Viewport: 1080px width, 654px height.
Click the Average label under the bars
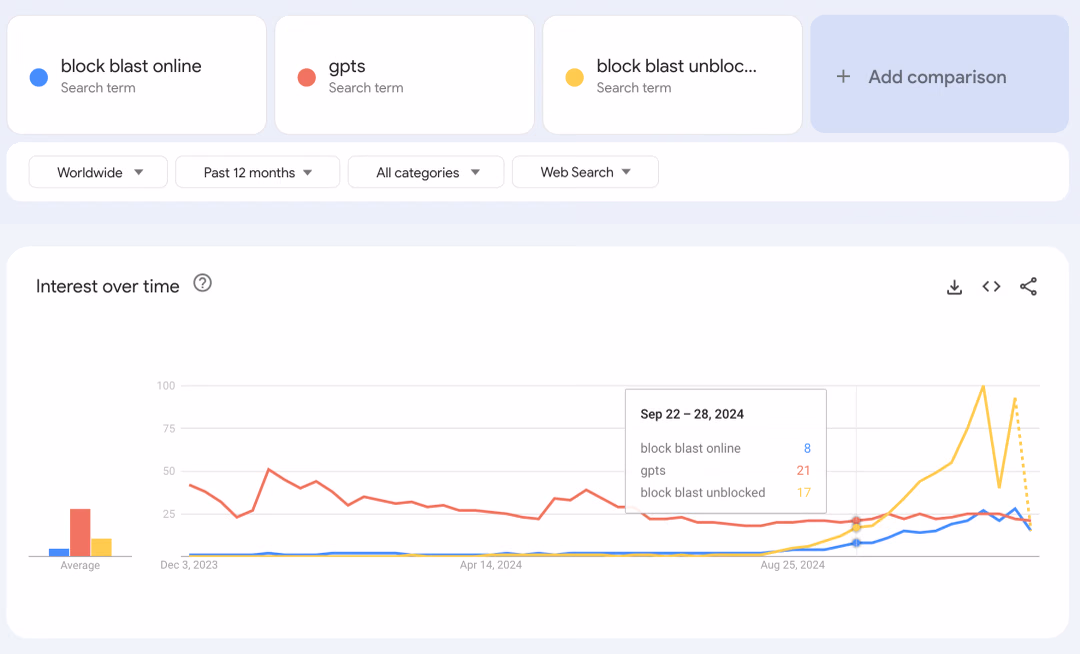(x=80, y=565)
